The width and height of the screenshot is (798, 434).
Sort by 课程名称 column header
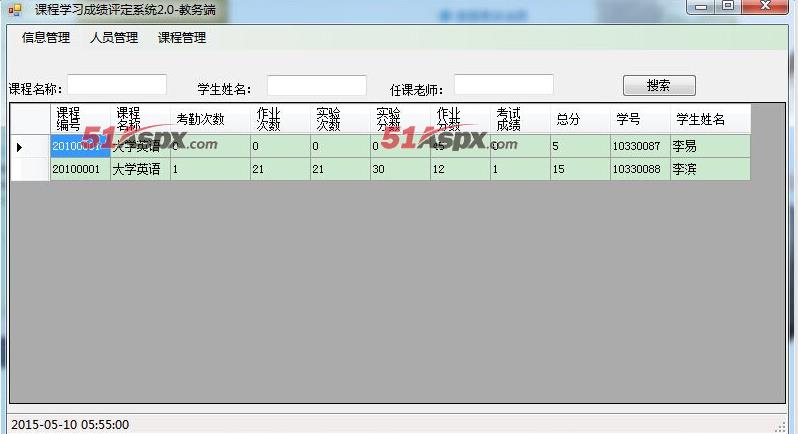pos(140,119)
